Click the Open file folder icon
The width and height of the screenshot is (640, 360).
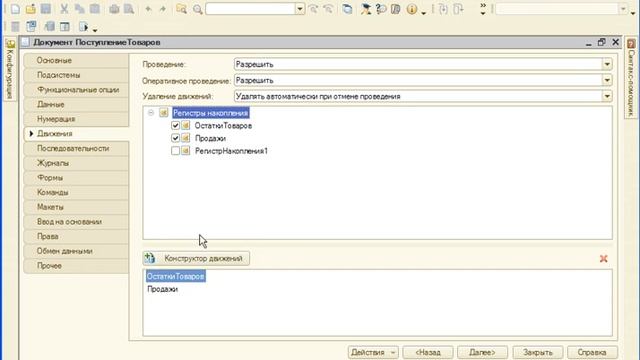click(31, 9)
